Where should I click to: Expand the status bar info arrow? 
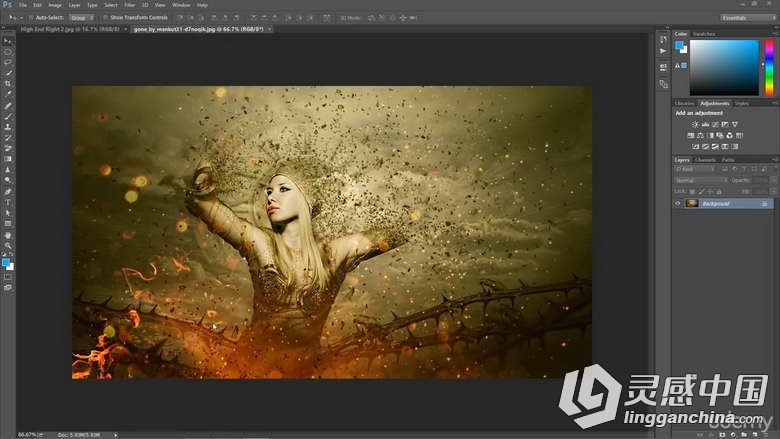click(x=115, y=435)
